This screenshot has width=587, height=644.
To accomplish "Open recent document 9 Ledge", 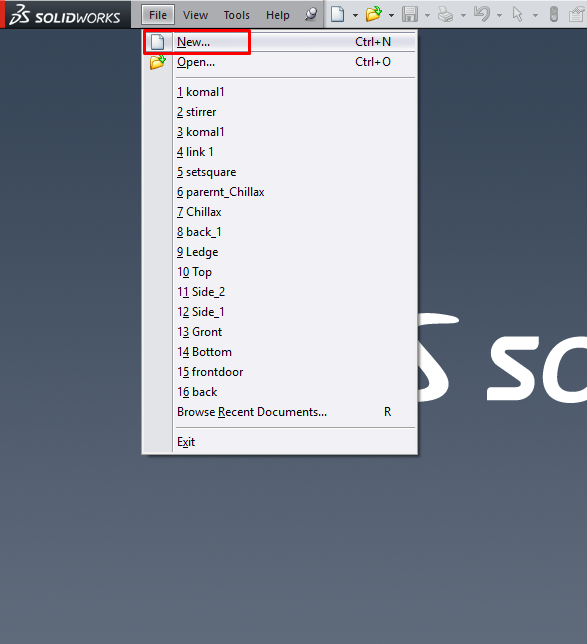I will click(x=280, y=252).
